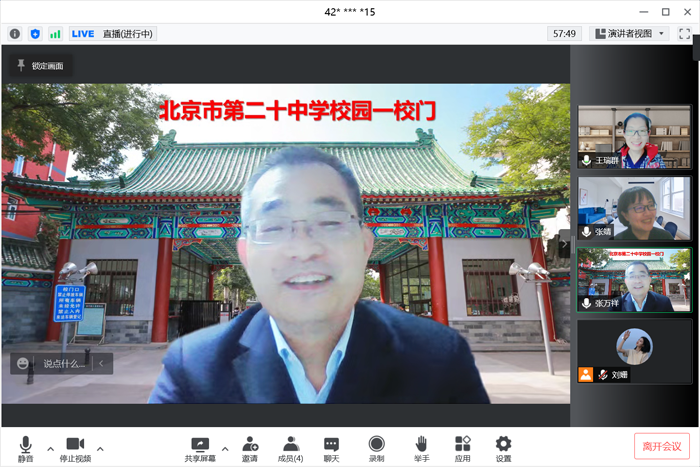This screenshot has height=467, width=700.
Task: Click 锁定画面 pin button
Action: pyautogui.click(x=41, y=66)
